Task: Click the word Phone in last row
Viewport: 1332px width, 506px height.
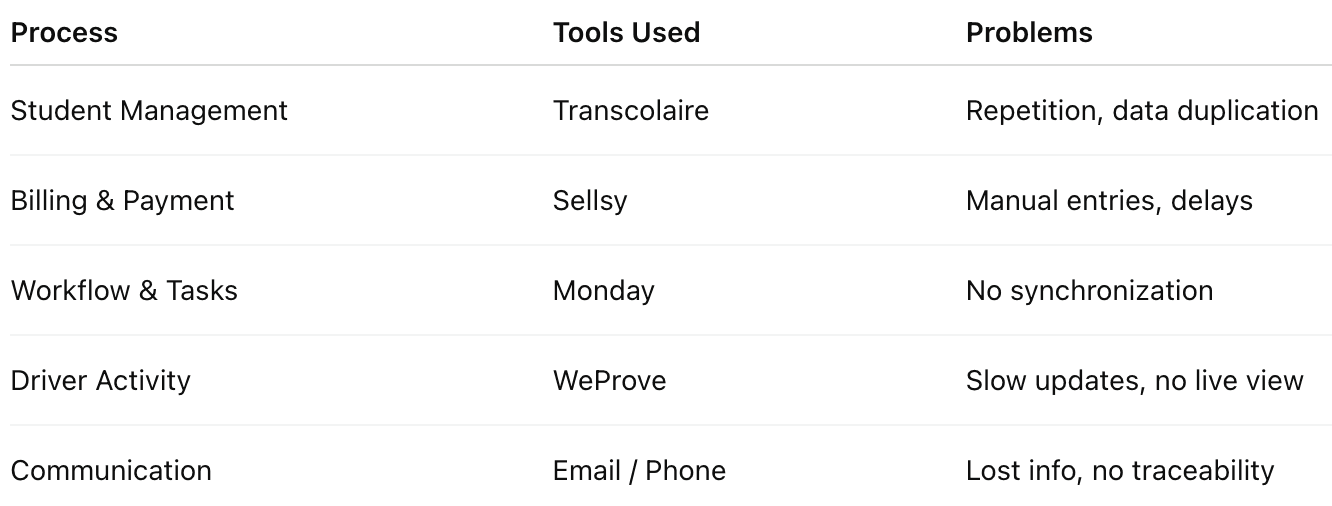Action: click(x=686, y=470)
